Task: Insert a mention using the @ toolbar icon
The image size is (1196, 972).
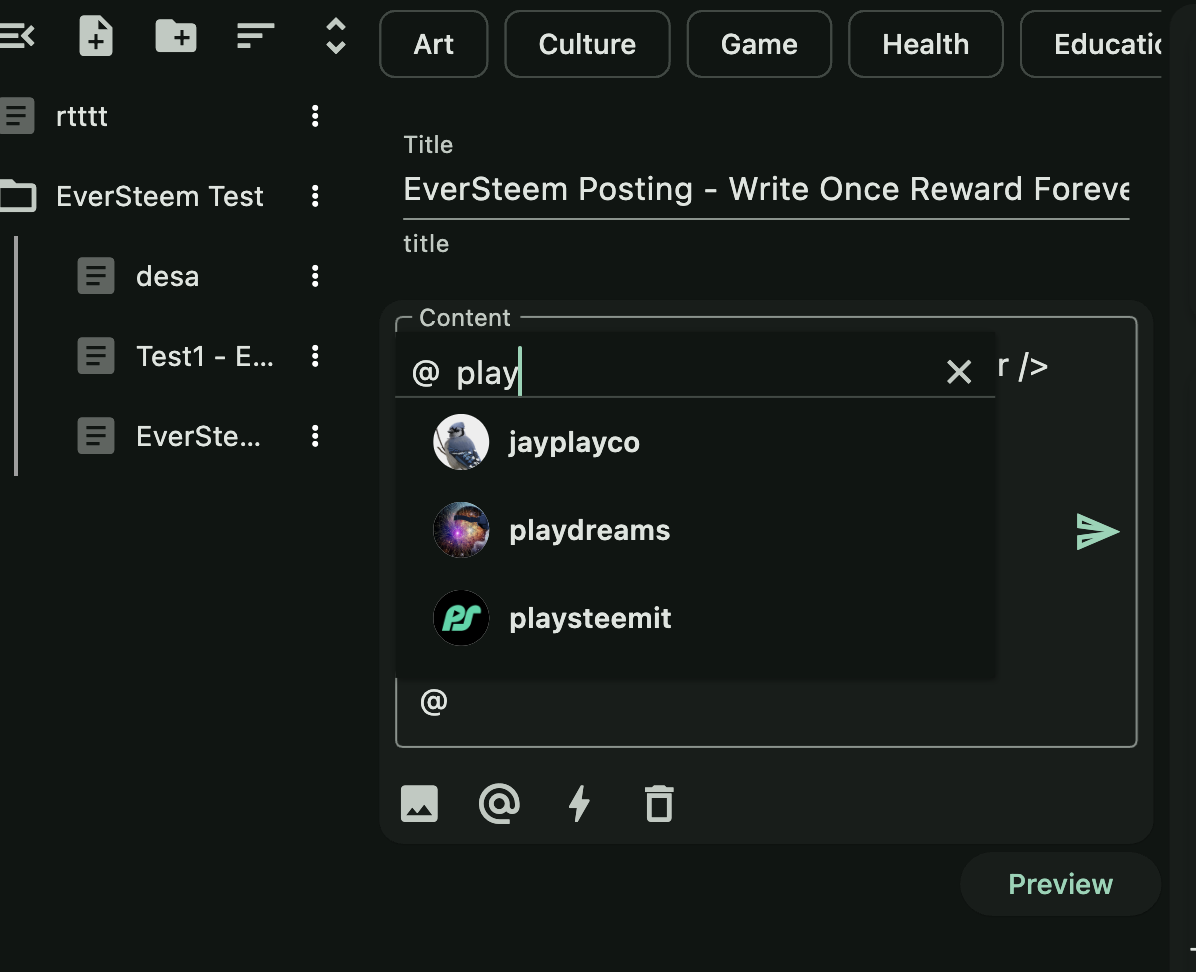Action: (x=500, y=803)
